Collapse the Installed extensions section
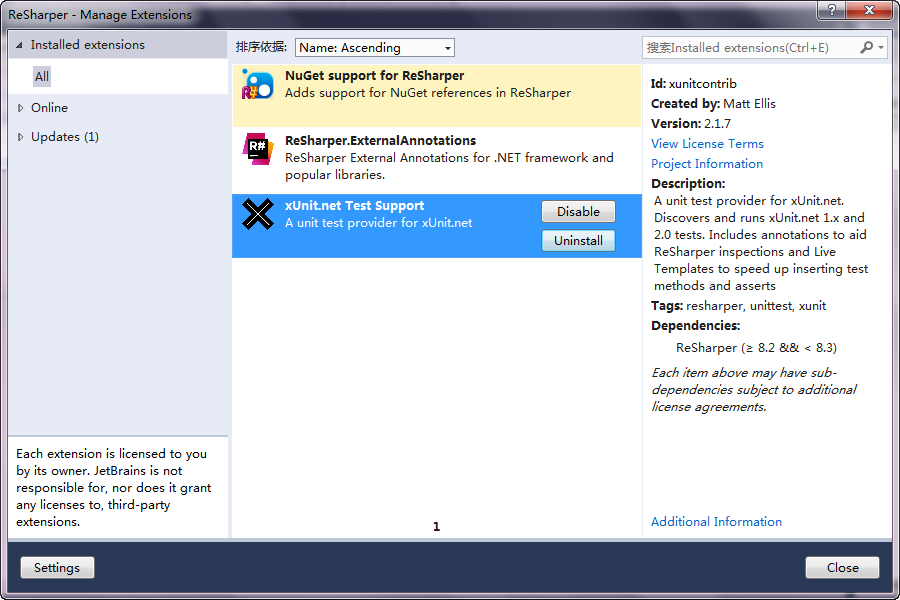The height and width of the screenshot is (600, 900). point(20,45)
